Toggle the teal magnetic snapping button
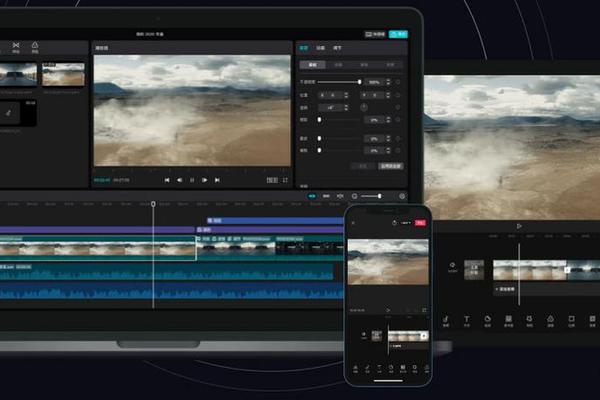The image size is (600, 400). click(x=312, y=196)
